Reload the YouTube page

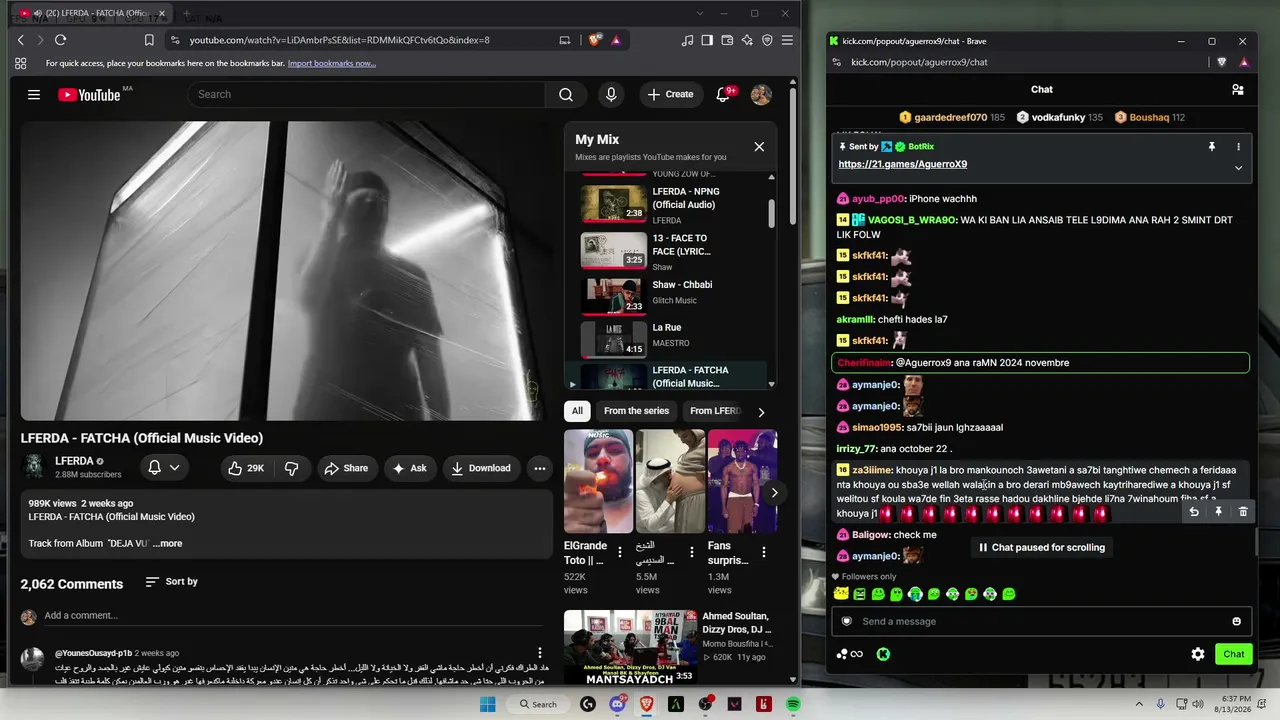tap(60, 40)
